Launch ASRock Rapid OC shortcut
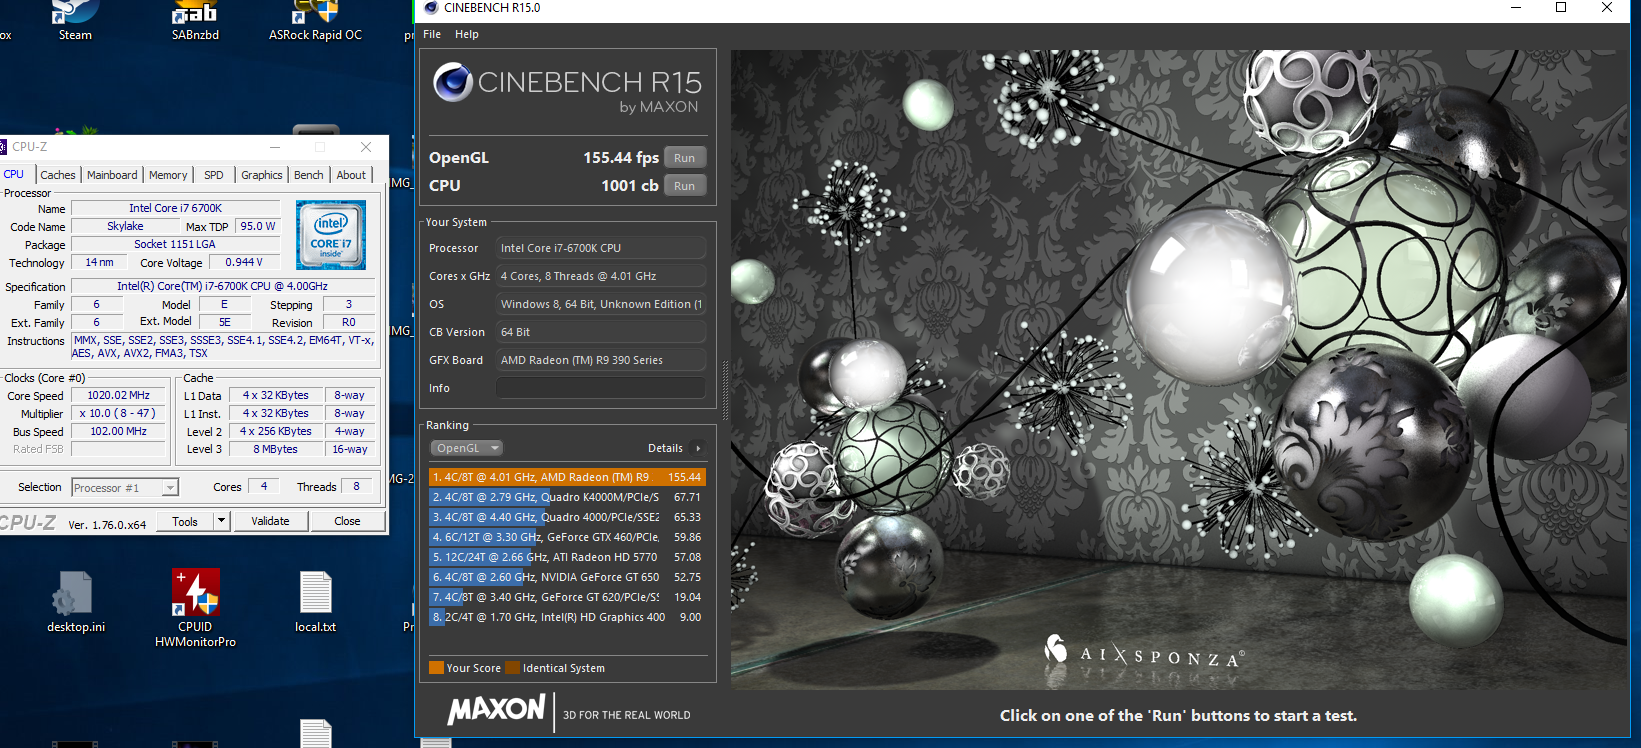This screenshot has width=1641, height=748. (x=315, y=20)
